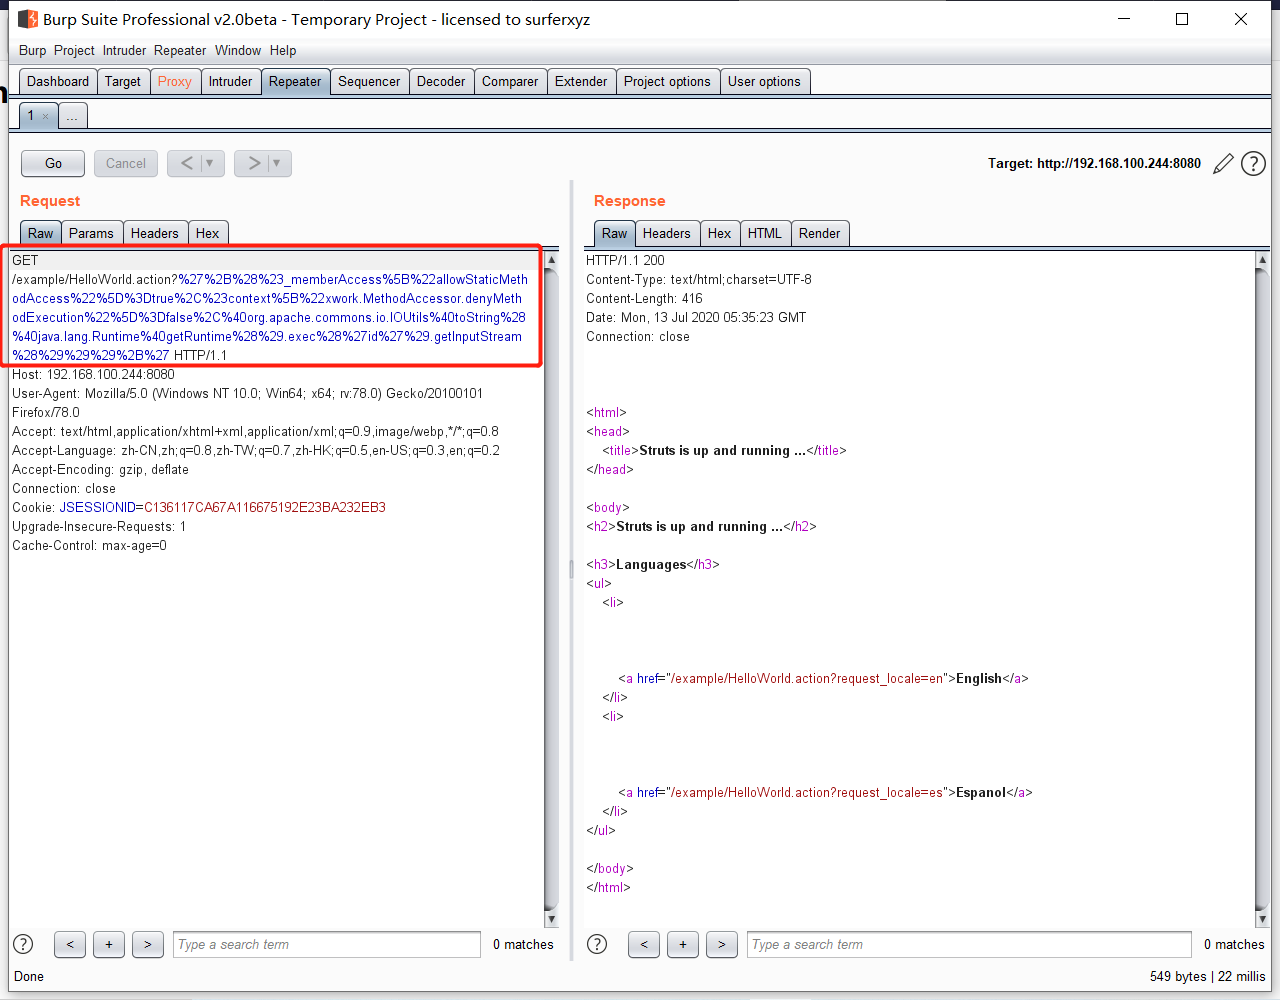Click response scrollbar up arrow
This screenshot has width=1280, height=1000.
(x=1262, y=260)
